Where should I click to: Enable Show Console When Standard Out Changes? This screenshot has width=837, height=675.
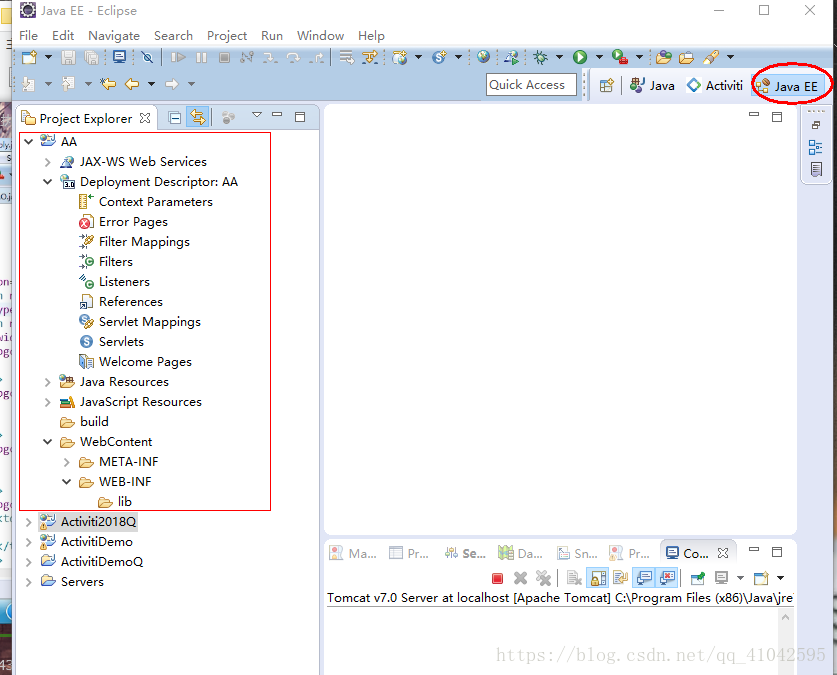coord(643,578)
